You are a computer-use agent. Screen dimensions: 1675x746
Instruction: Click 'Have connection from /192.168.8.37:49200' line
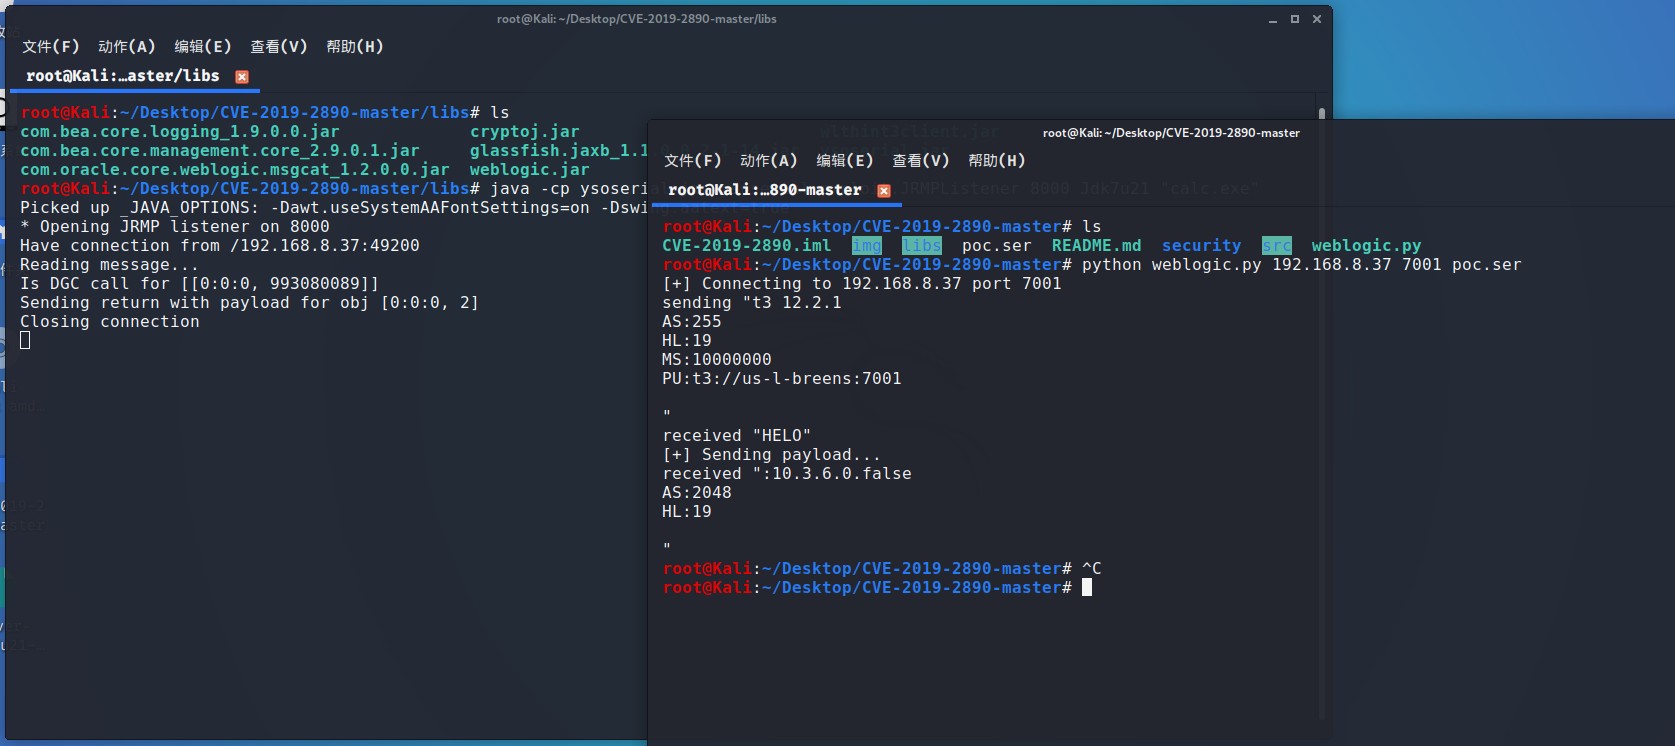click(x=220, y=246)
